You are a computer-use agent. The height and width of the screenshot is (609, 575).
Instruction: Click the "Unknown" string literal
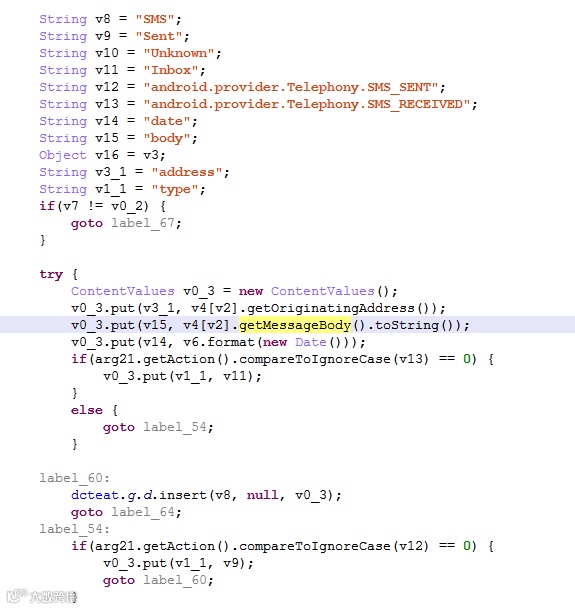point(179,53)
